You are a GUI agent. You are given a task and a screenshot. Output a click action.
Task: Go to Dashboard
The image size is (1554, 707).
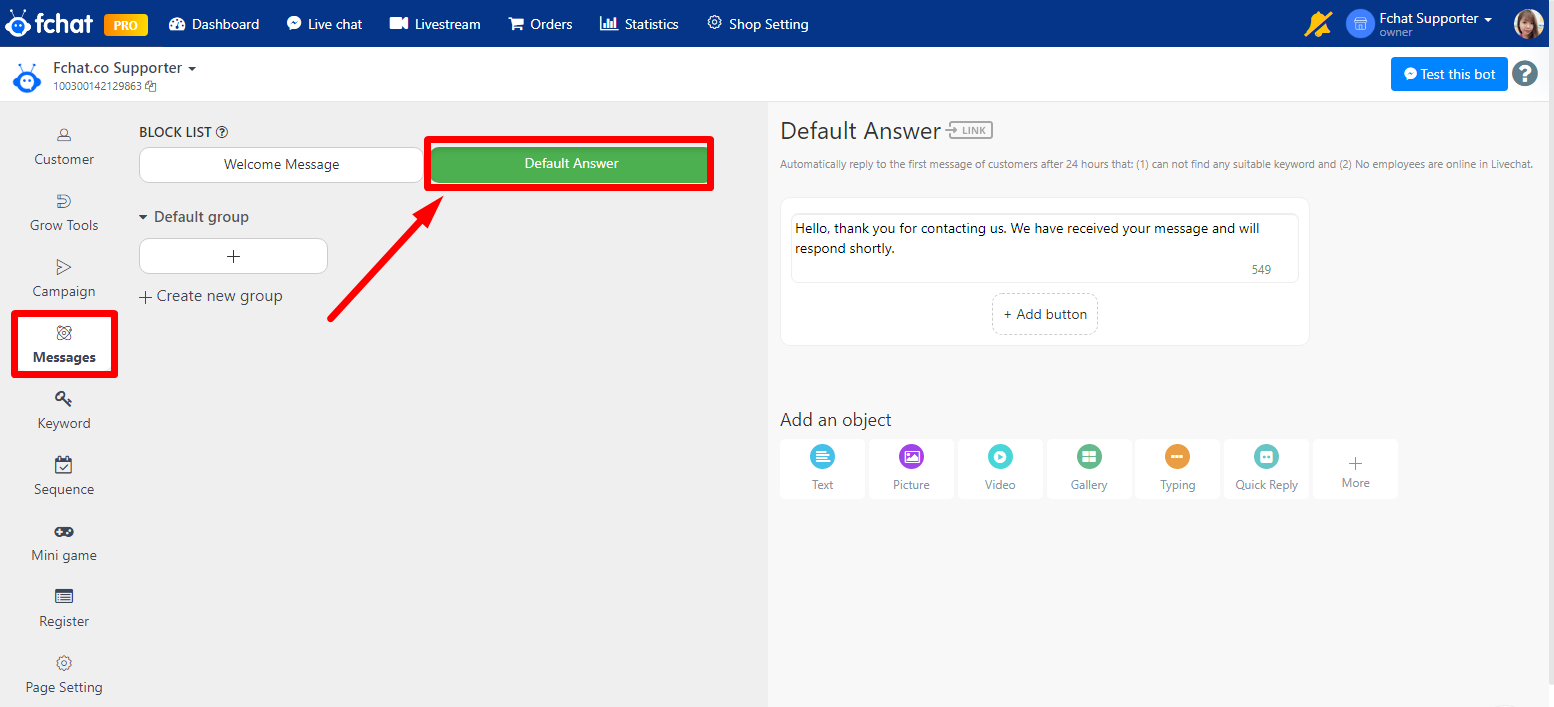point(214,24)
